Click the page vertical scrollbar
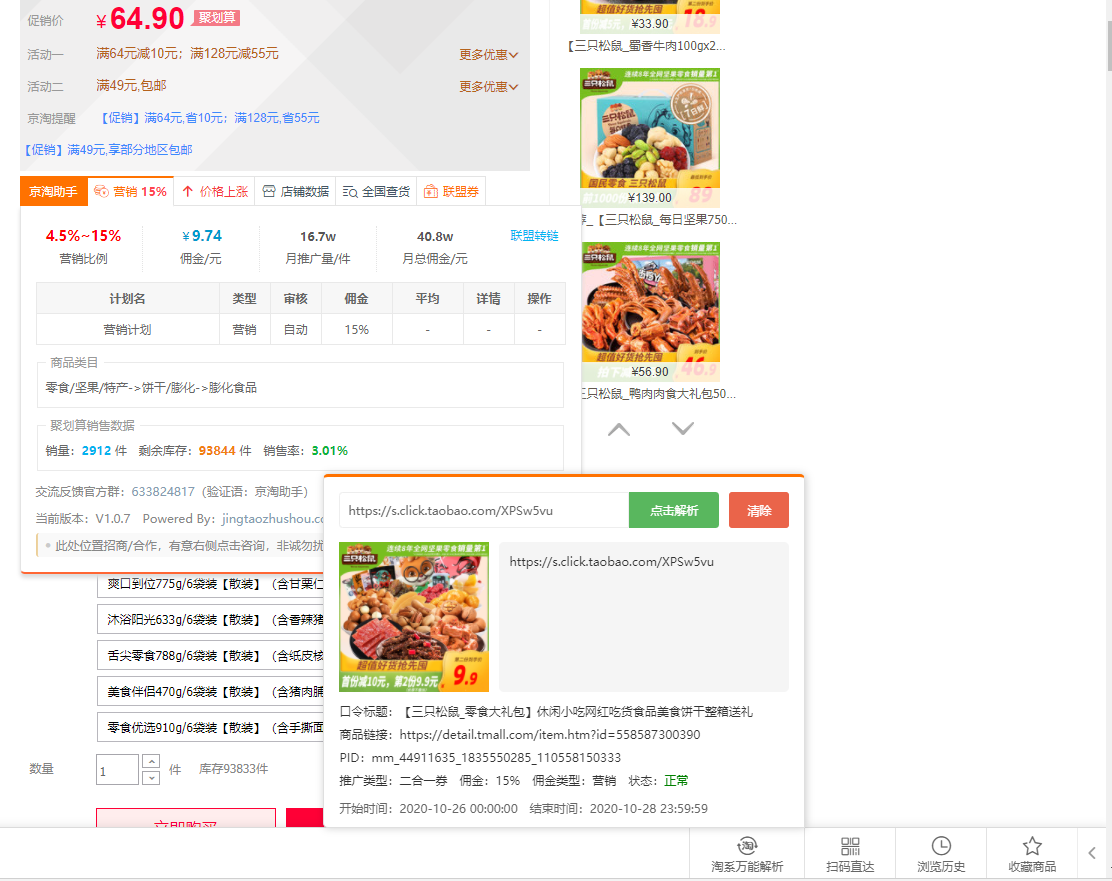The image size is (1112, 881). 1108,46
